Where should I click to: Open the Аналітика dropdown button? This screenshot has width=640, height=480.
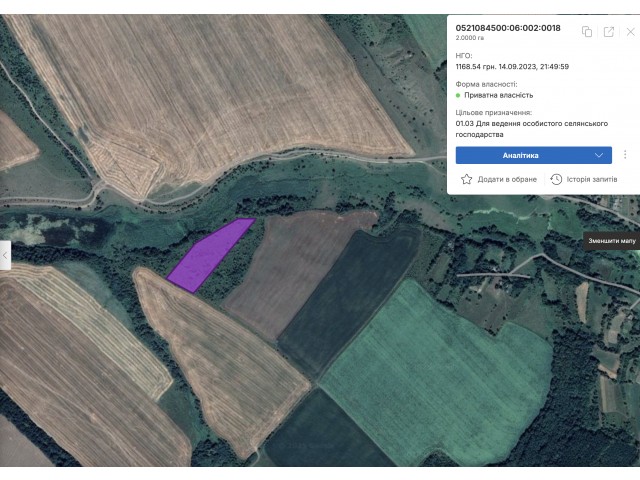click(x=533, y=155)
